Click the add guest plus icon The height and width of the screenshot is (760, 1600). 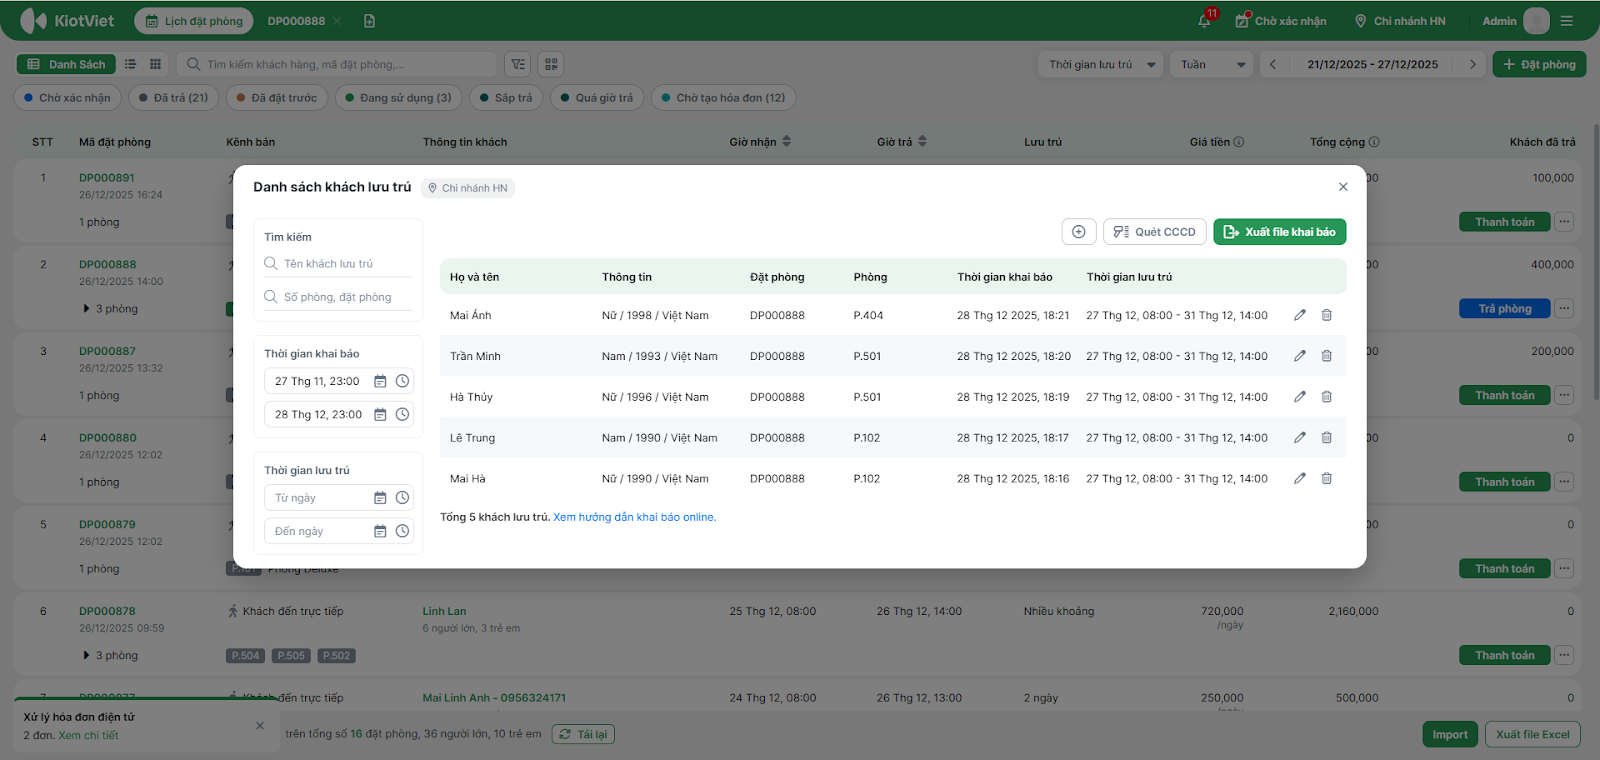coord(1078,232)
